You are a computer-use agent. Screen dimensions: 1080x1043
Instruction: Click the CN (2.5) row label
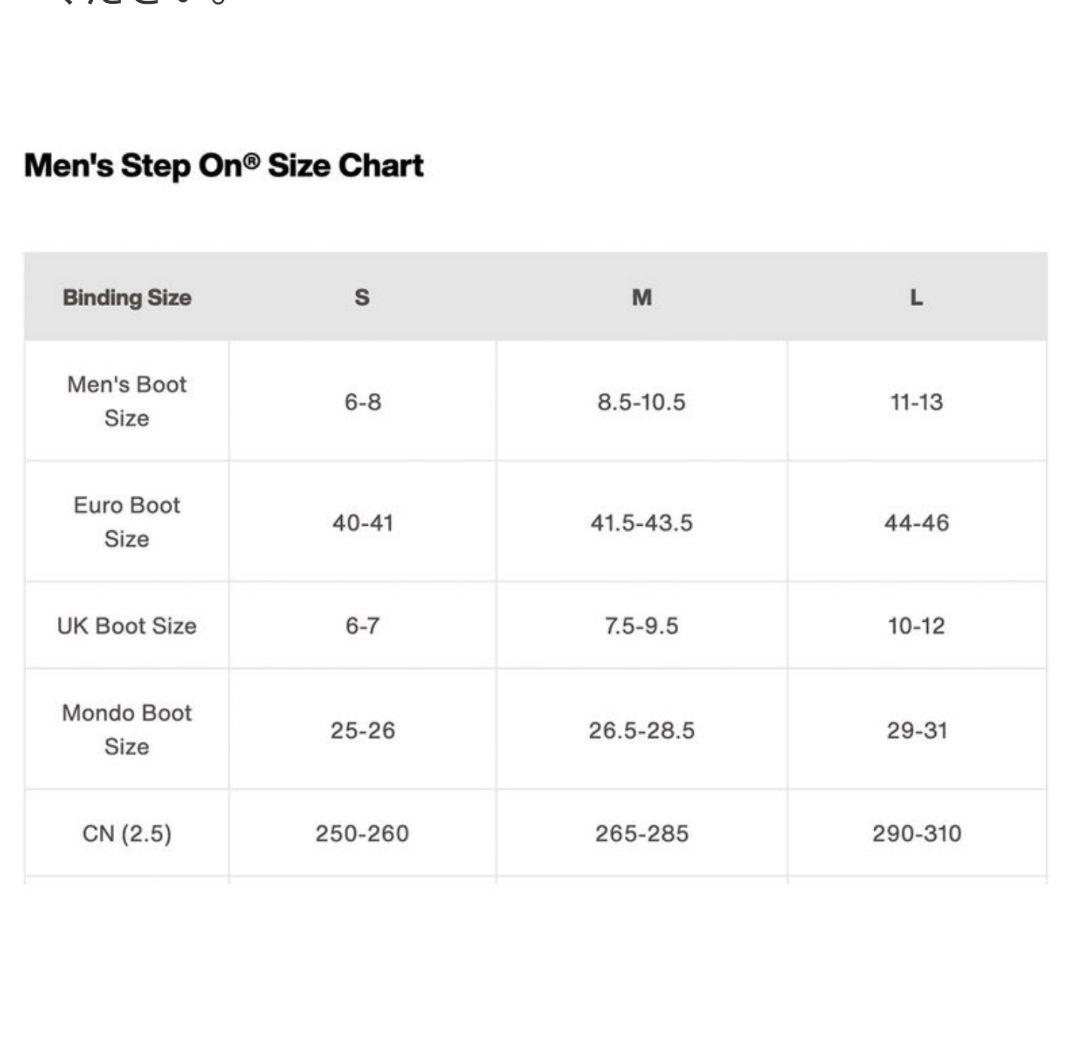click(x=127, y=833)
